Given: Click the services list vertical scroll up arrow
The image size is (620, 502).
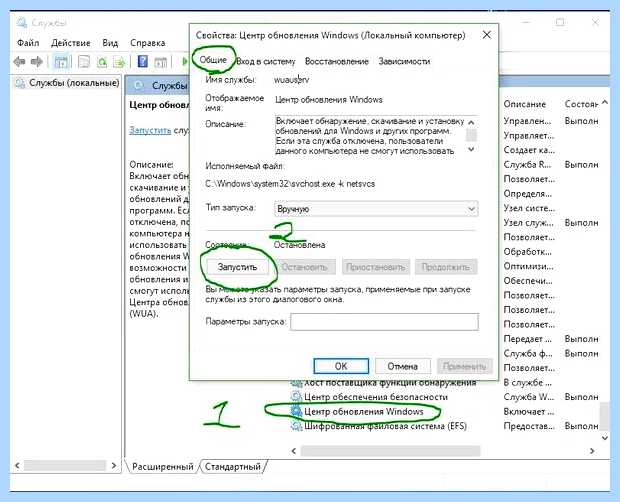Looking at the screenshot, I should [x=605, y=102].
